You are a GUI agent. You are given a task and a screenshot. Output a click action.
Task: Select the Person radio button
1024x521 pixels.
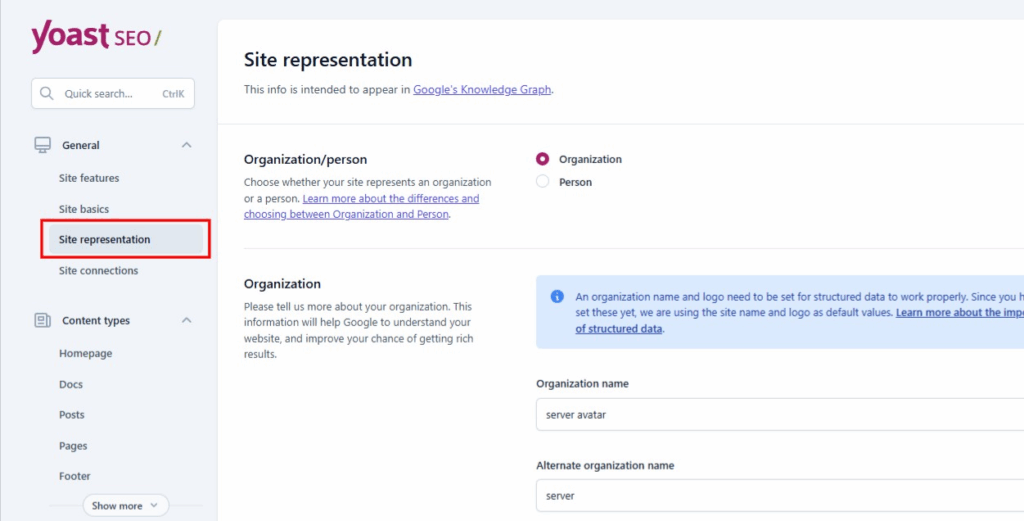click(542, 182)
